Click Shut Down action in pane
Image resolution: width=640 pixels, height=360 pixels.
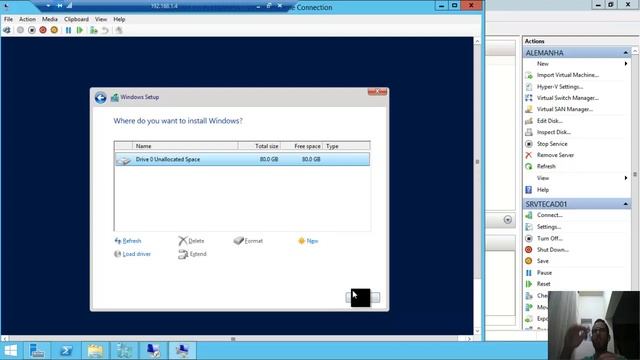click(x=553, y=250)
